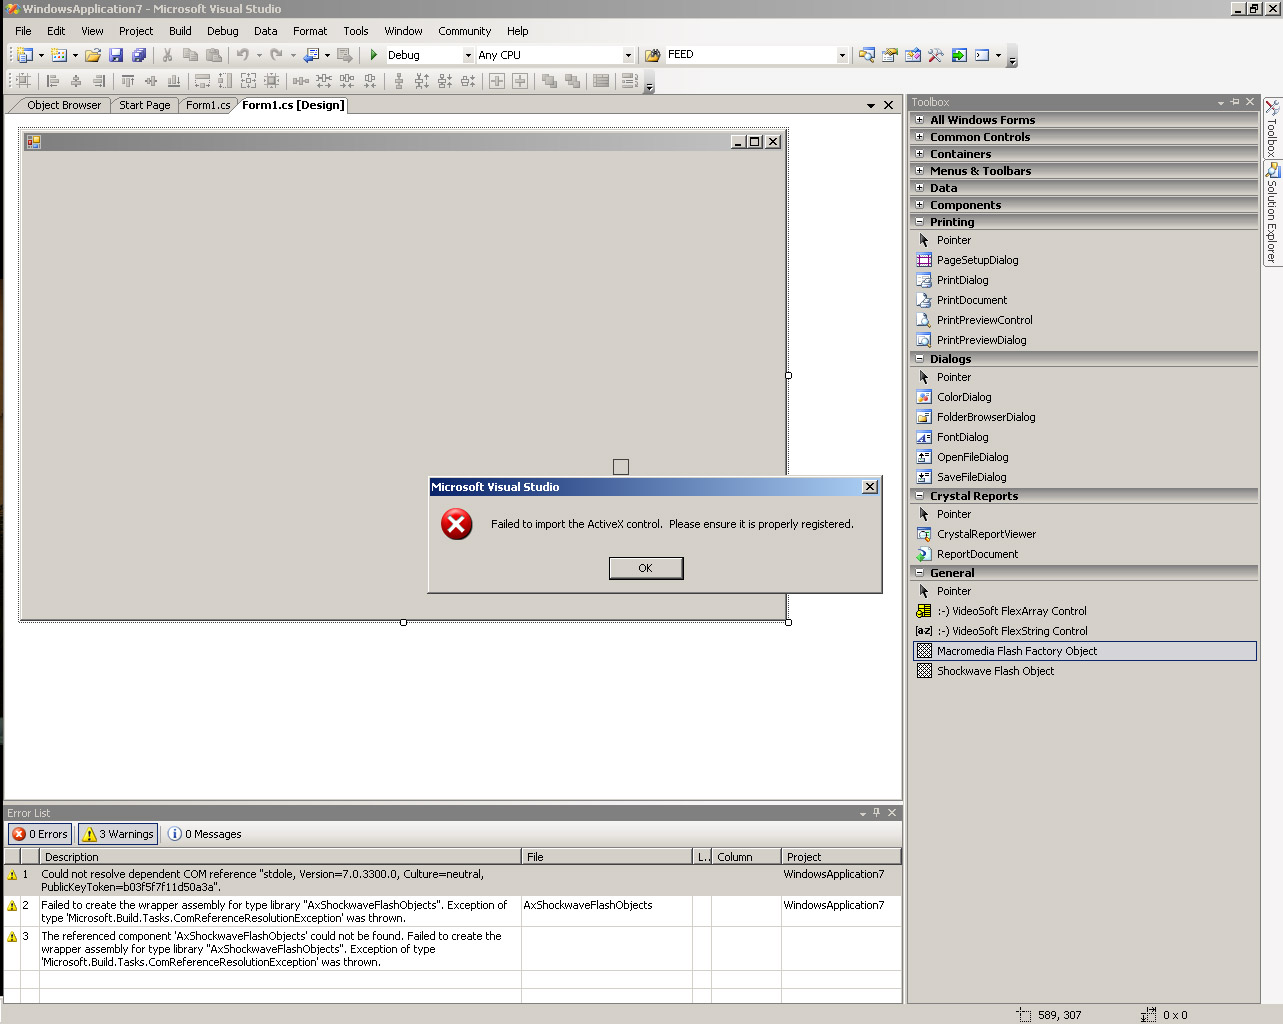Viewport: 1283px width, 1024px height.
Task: Select the stdole COM reference warning row
Action: coord(452,880)
